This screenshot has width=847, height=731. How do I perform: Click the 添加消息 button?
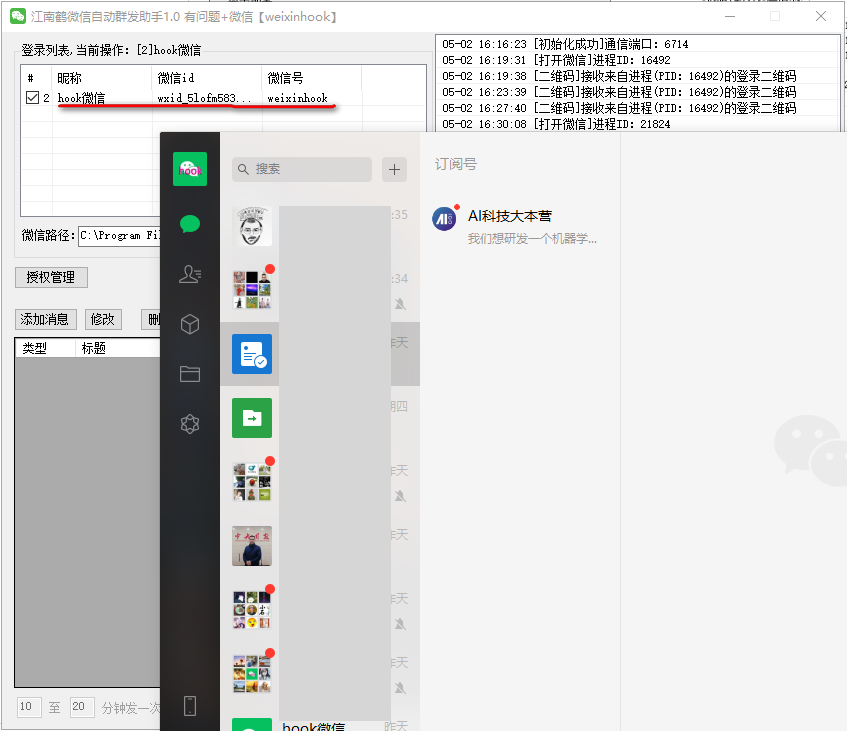click(45, 319)
